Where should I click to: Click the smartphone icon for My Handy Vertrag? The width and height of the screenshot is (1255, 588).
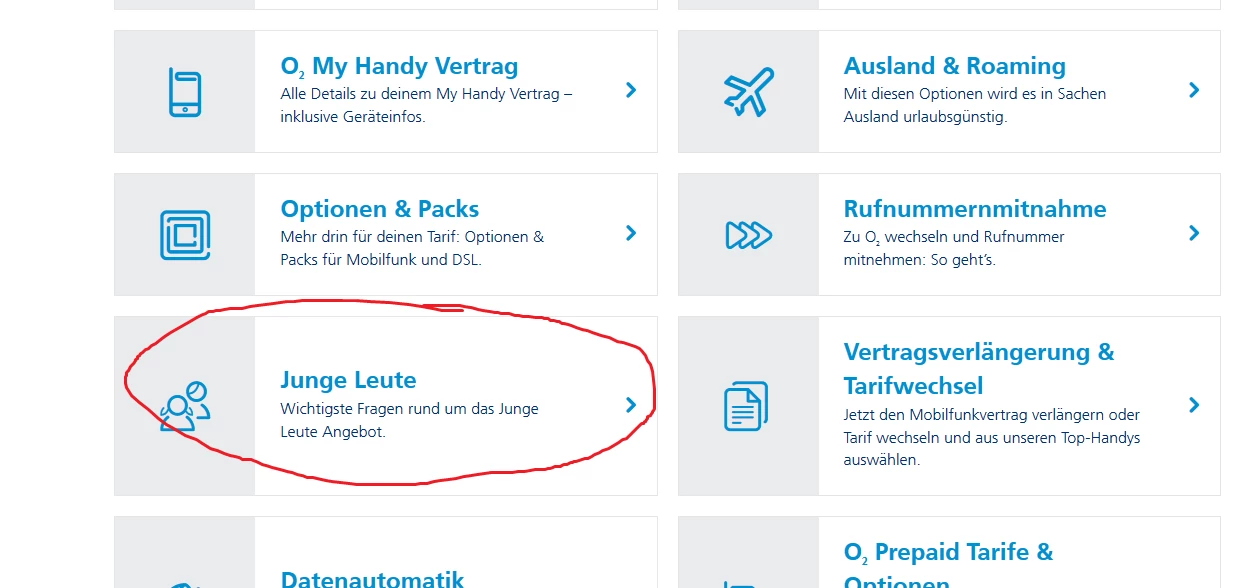coord(185,92)
